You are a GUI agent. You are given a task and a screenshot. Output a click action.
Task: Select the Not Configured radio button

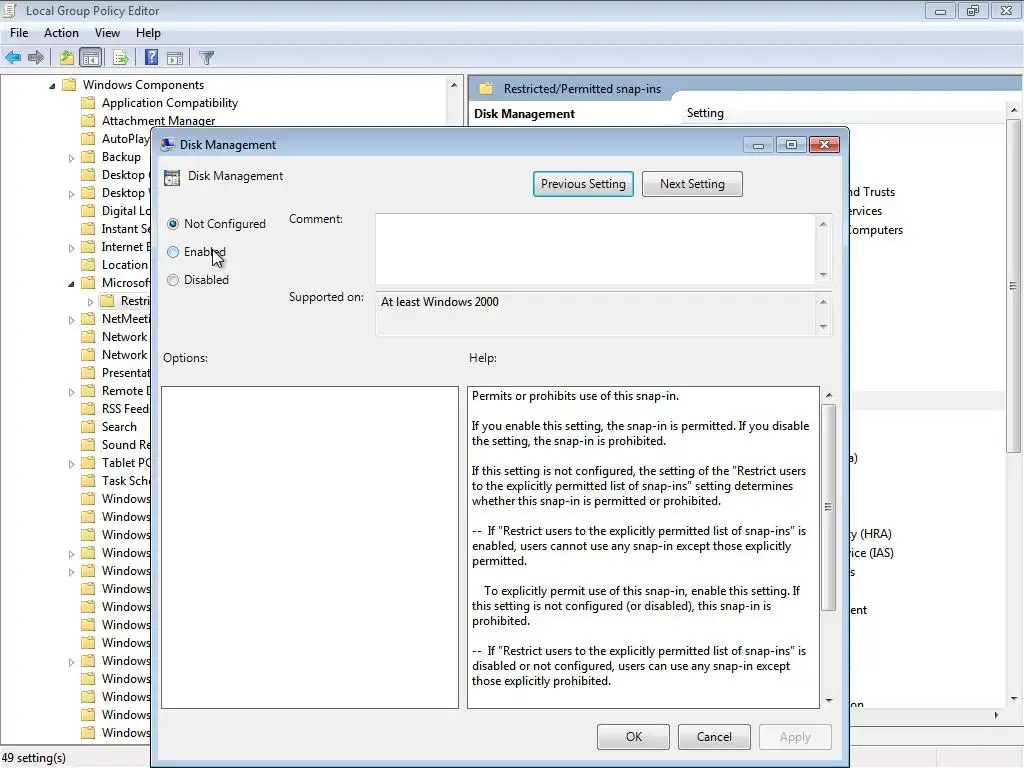click(173, 224)
